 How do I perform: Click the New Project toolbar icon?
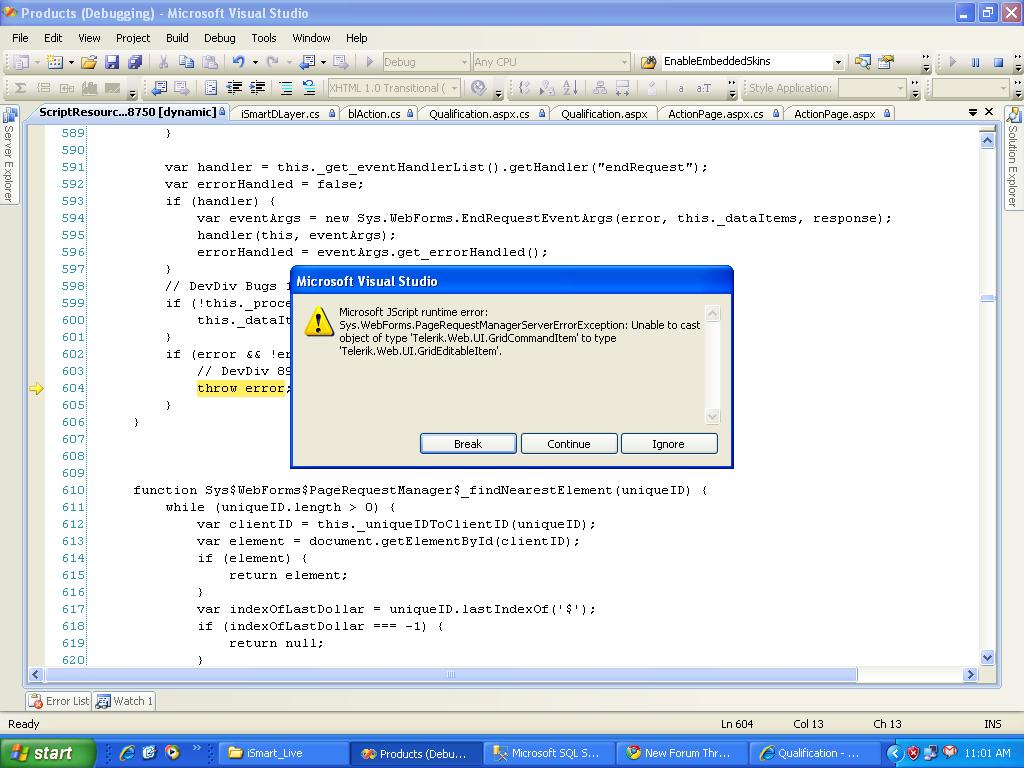[x=21, y=62]
